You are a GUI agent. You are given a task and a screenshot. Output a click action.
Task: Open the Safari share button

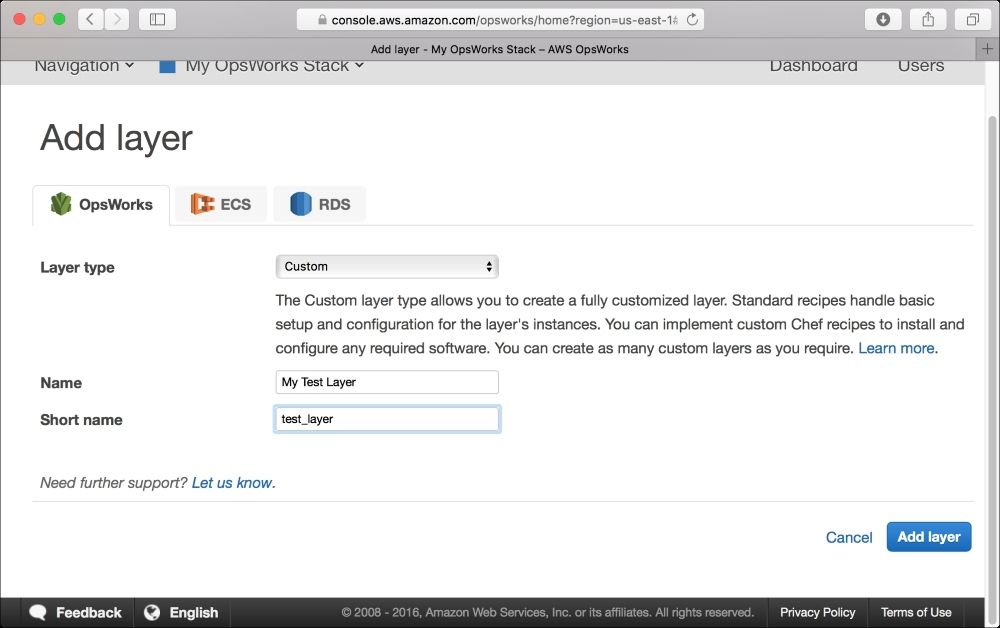tap(928, 19)
